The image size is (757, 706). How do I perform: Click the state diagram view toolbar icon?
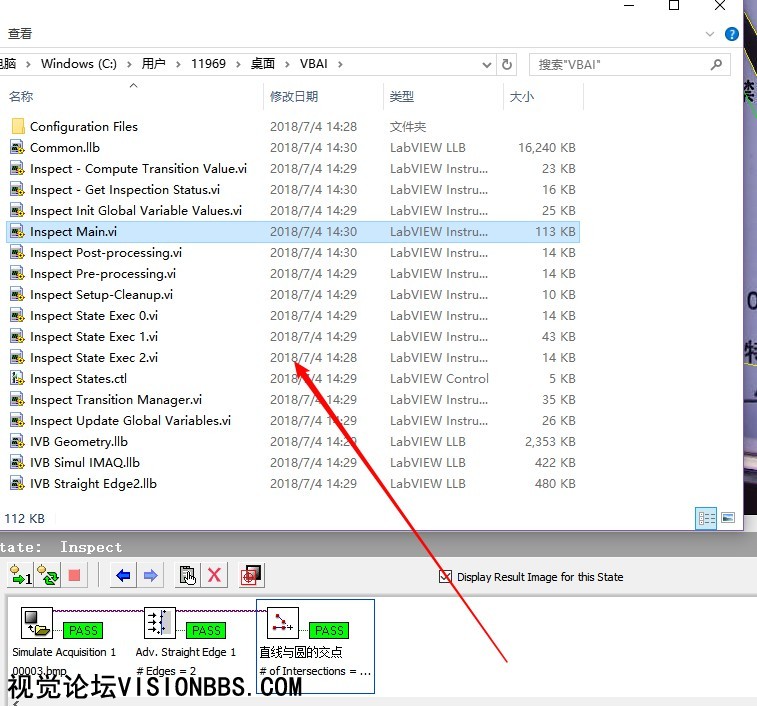(x=252, y=575)
